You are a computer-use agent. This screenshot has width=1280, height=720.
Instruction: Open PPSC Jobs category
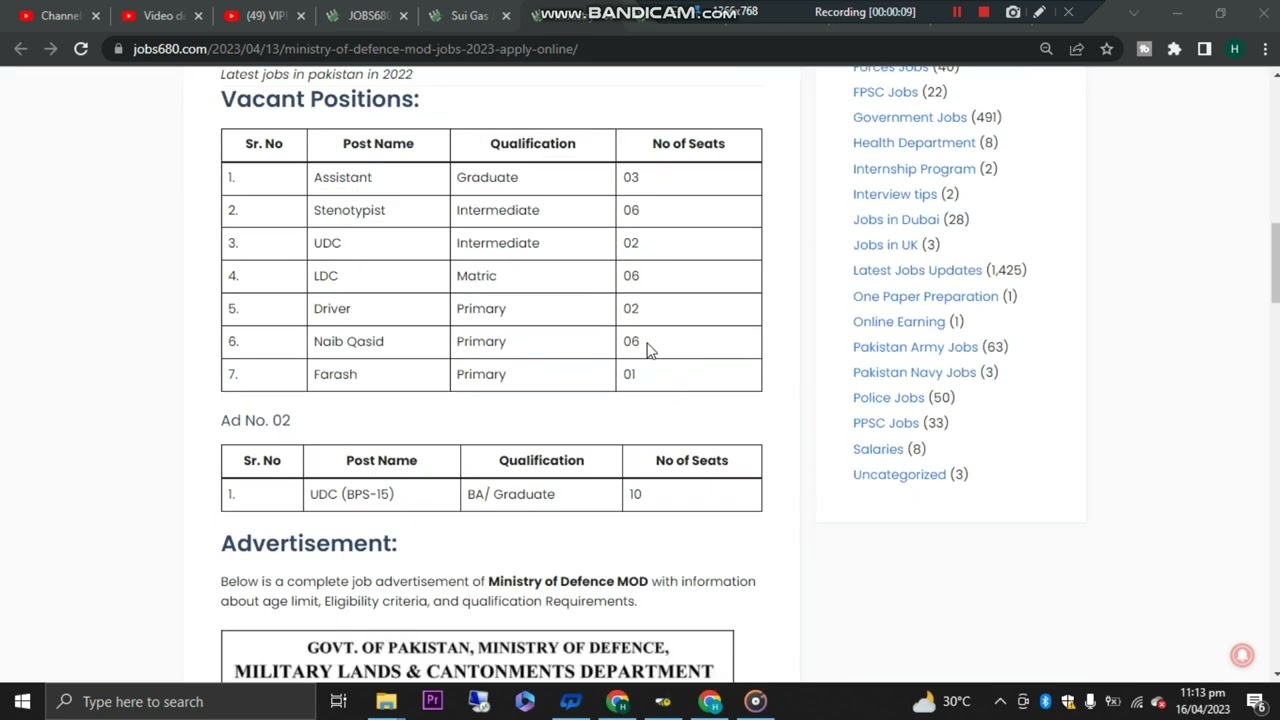885,423
